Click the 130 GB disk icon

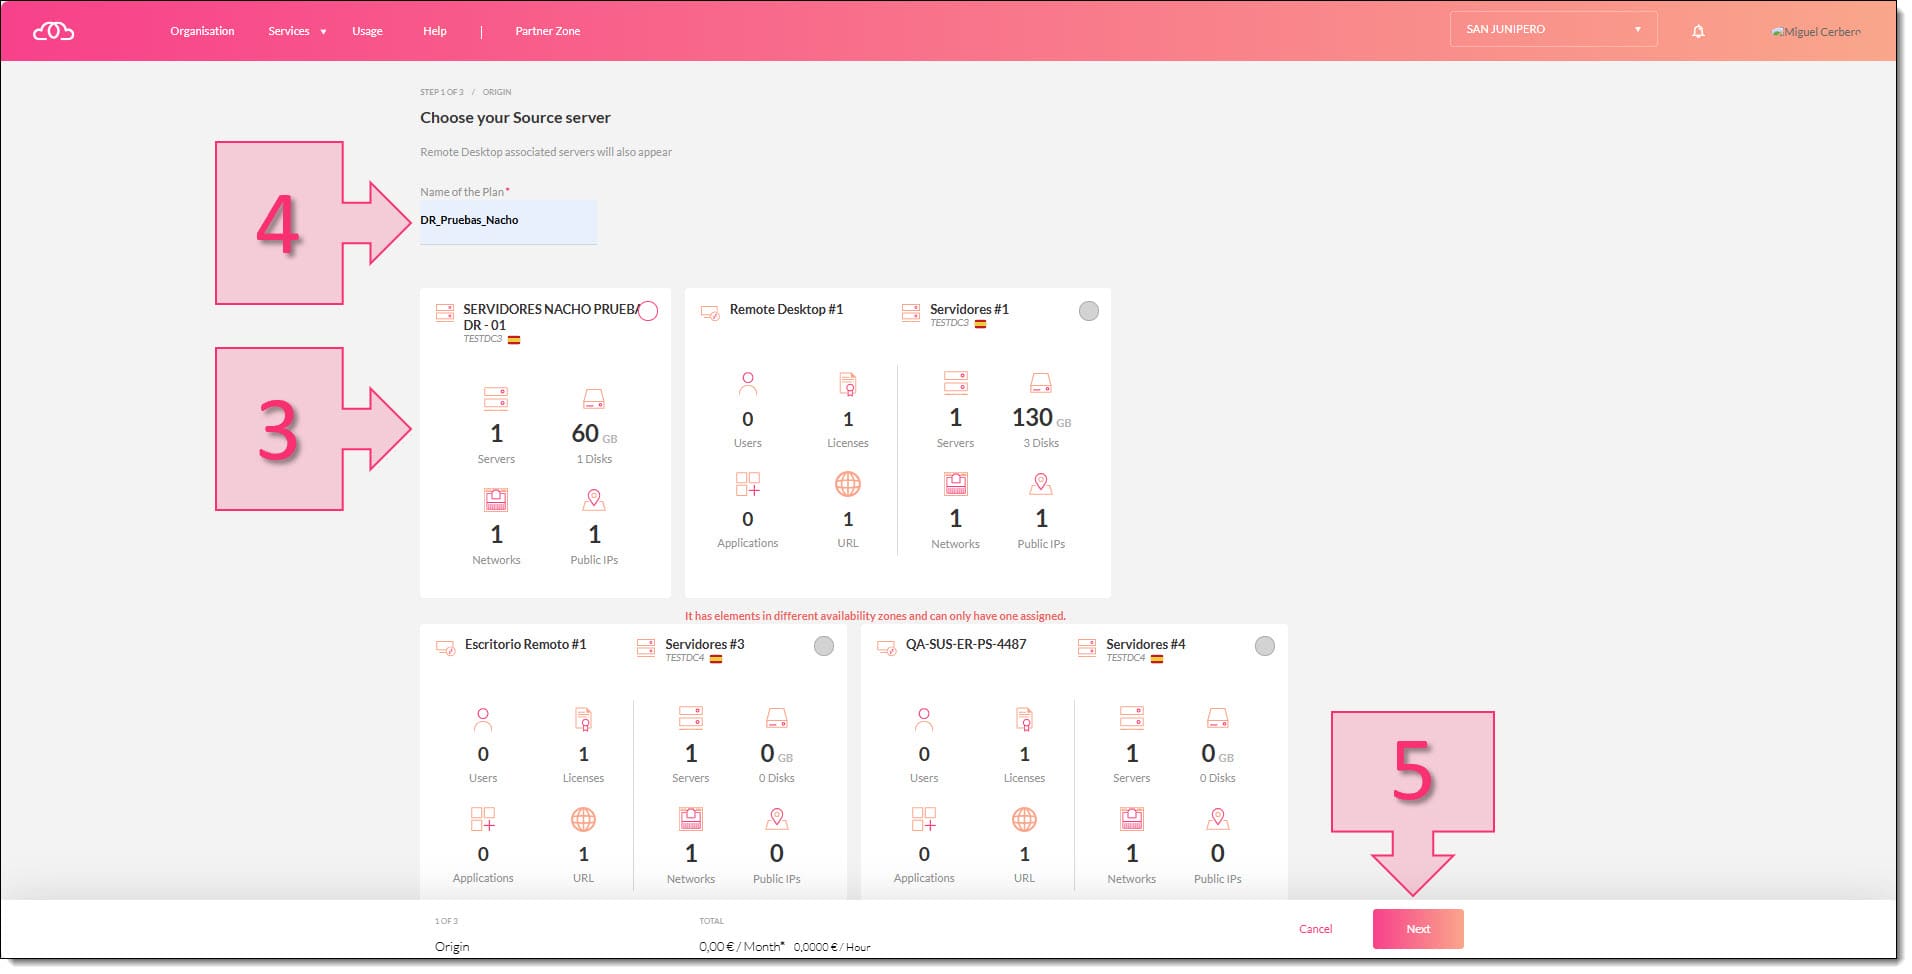(1041, 383)
